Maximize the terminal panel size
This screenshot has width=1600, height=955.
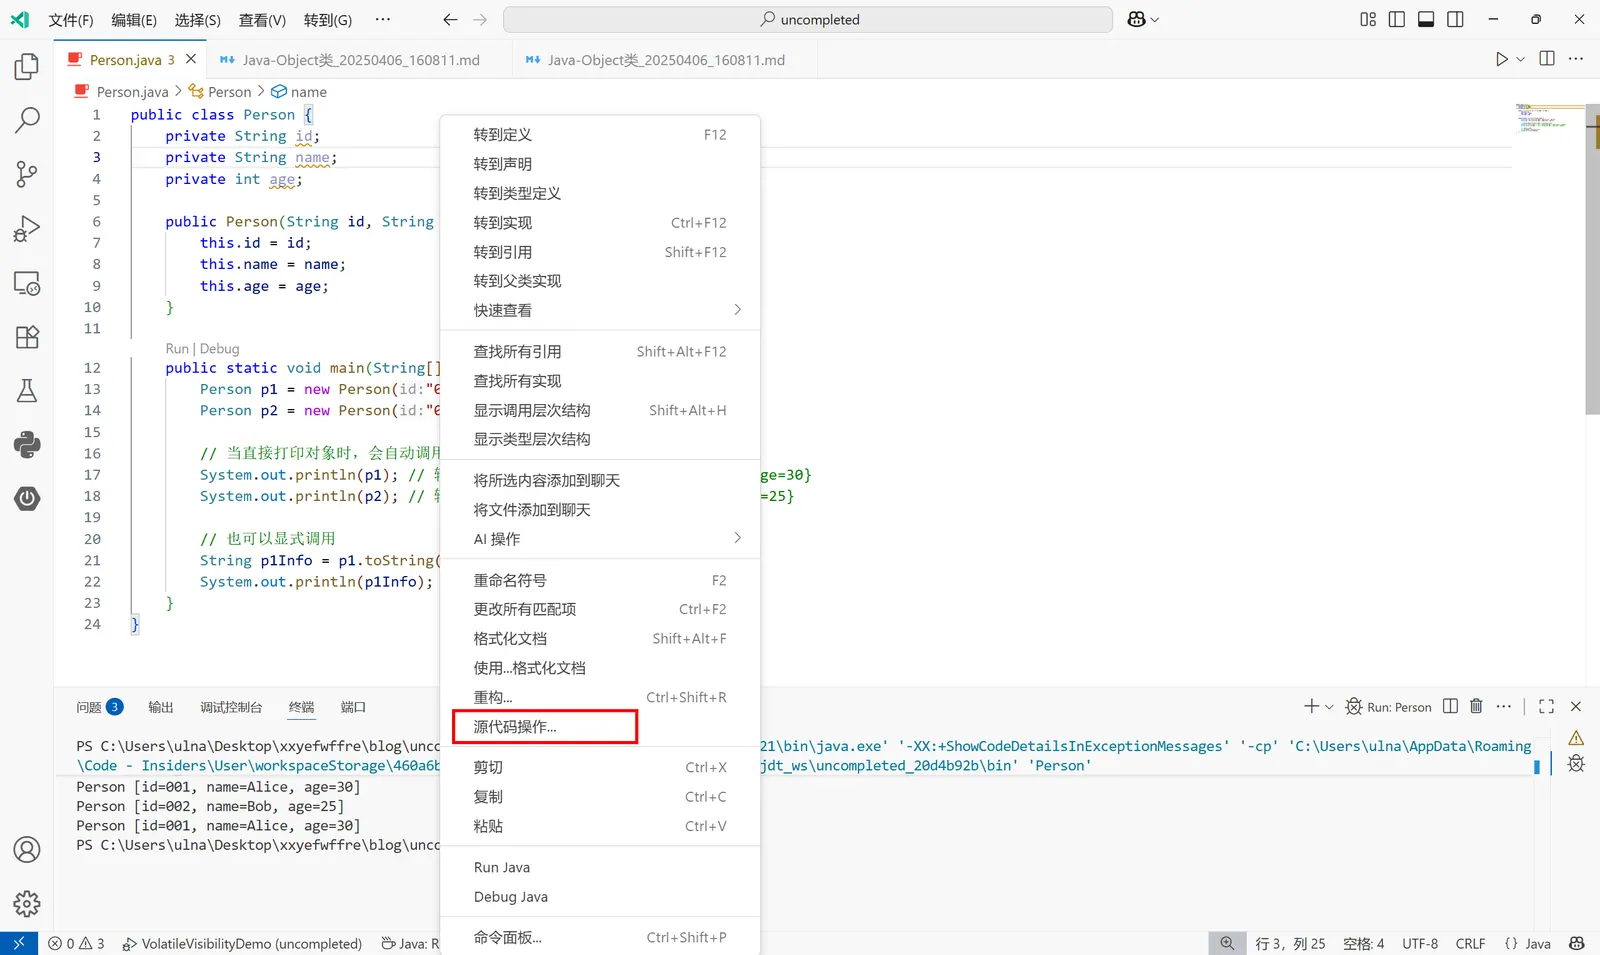pos(1546,707)
